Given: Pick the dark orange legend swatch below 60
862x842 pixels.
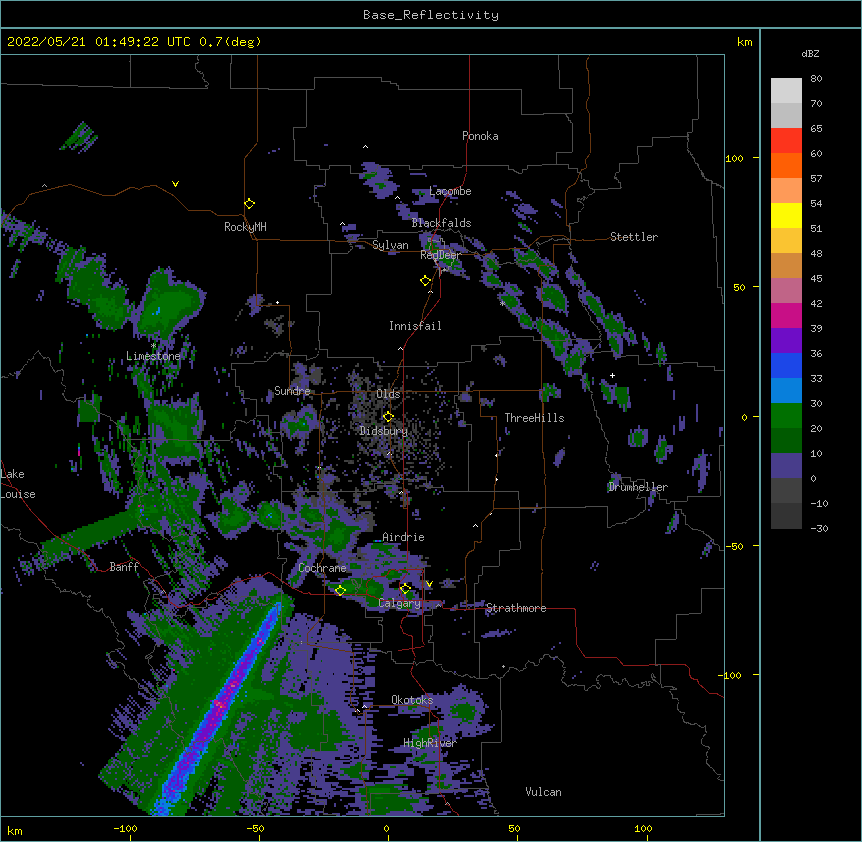Looking at the screenshot, I should point(786,165).
